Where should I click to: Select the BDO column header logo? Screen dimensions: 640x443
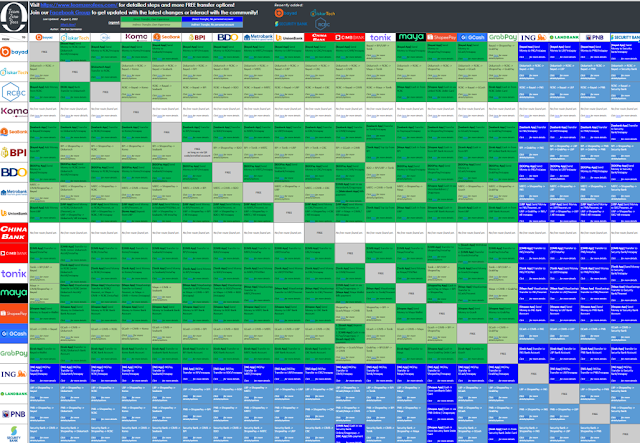pyautogui.click(x=228, y=37)
